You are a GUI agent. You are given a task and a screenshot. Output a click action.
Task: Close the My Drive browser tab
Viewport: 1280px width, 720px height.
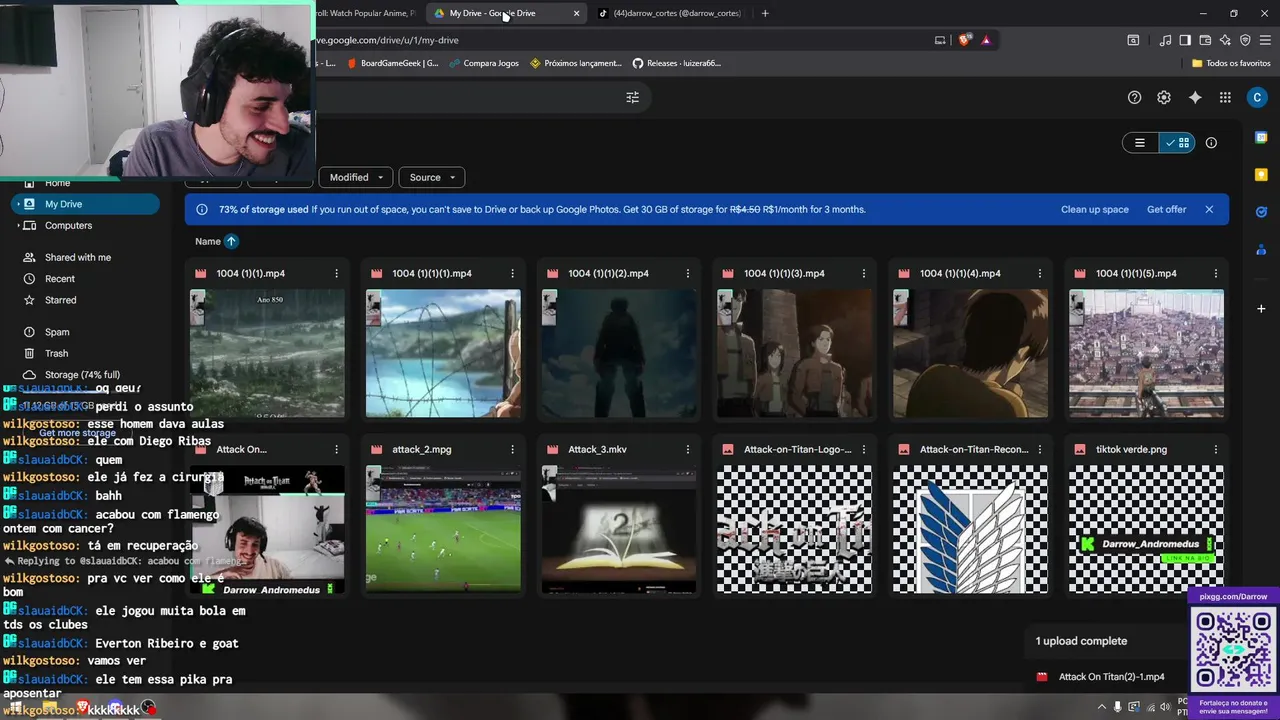click(x=576, y=13)
